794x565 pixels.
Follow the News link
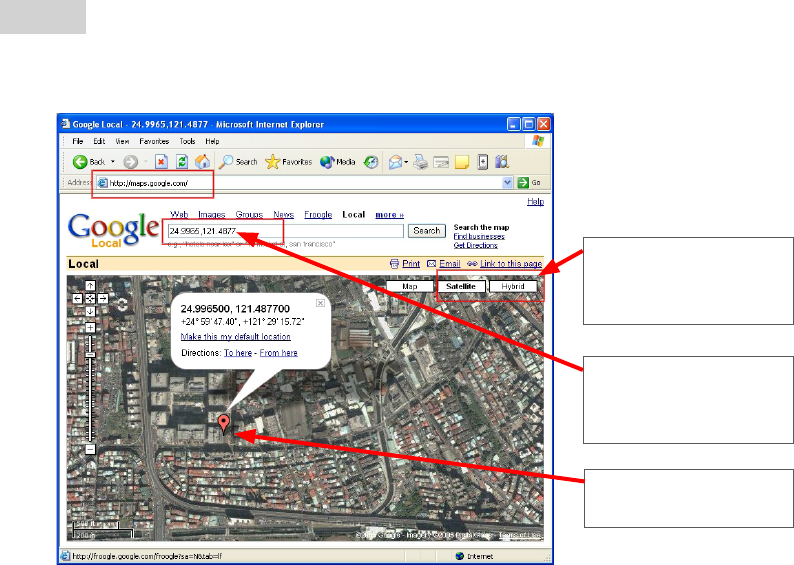284,215
